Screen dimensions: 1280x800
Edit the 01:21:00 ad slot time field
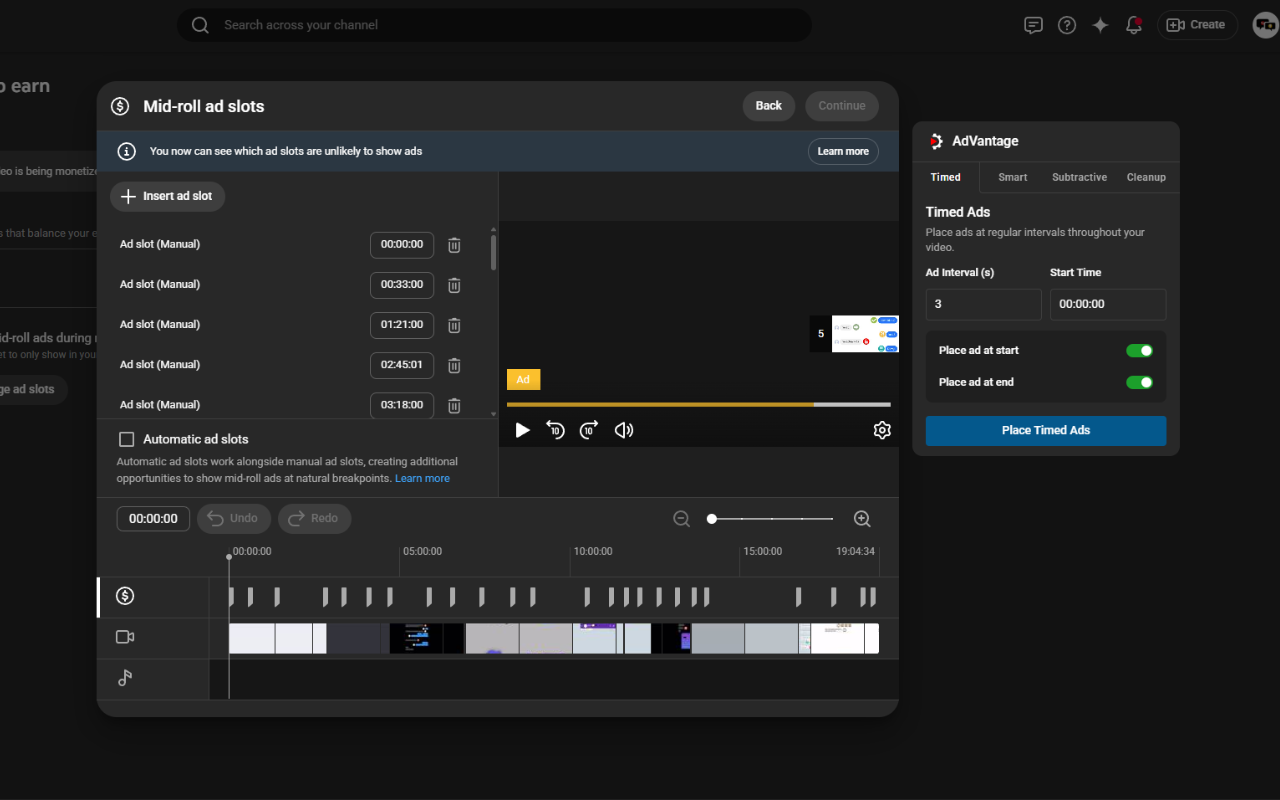pyautogui.click(x=402, y=325)
